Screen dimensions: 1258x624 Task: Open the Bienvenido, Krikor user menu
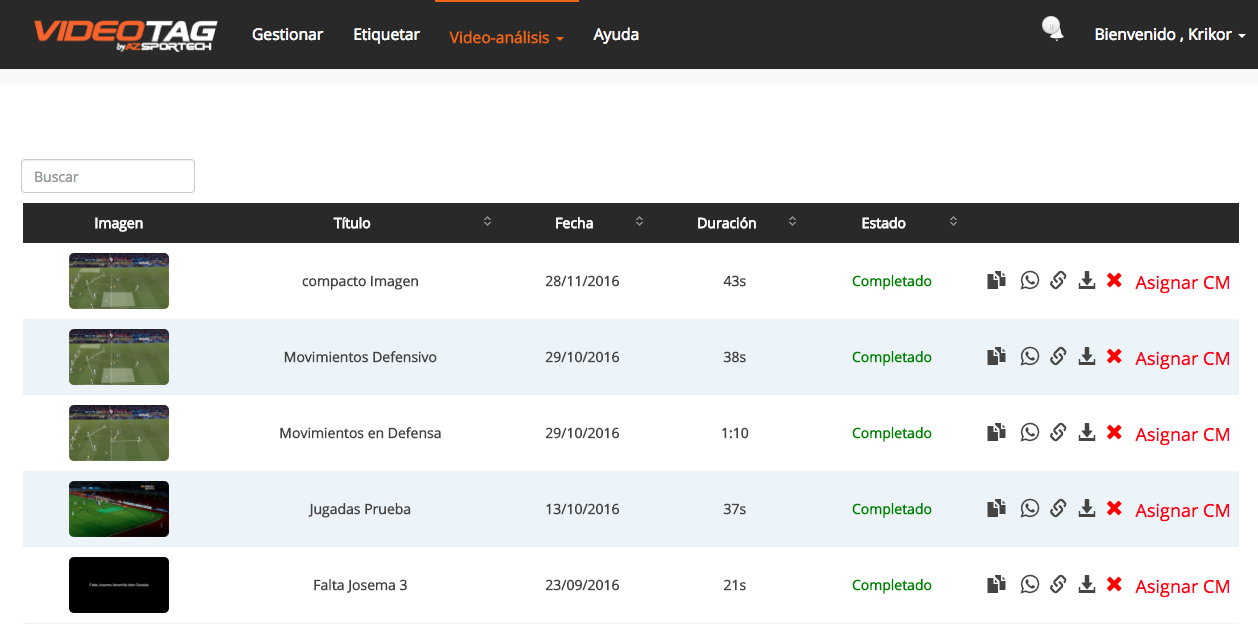(1169, 35)
